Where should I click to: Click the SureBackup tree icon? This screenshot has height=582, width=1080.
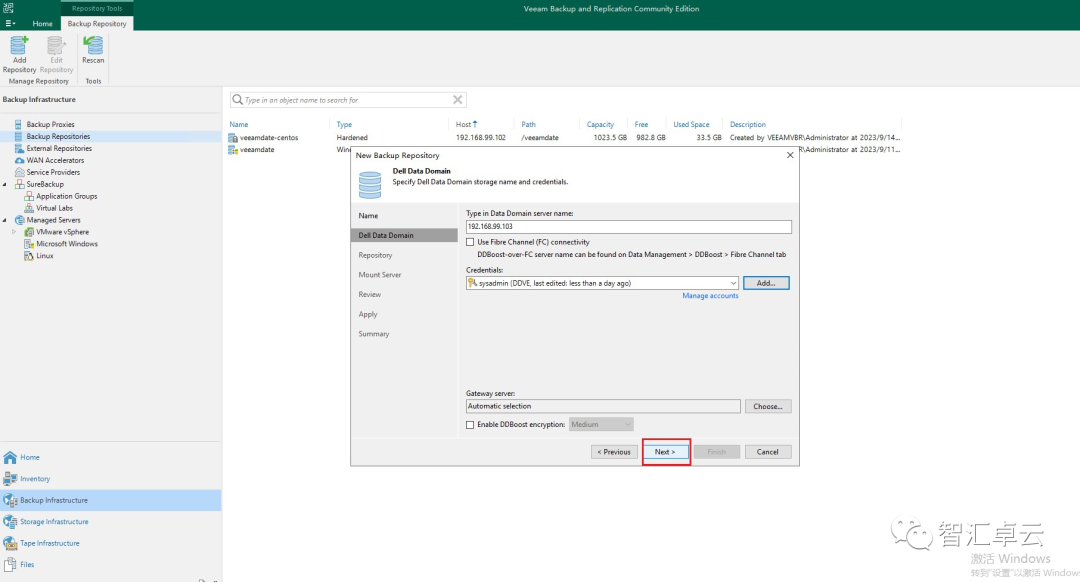pyautogui.click(x=19, y=184)
